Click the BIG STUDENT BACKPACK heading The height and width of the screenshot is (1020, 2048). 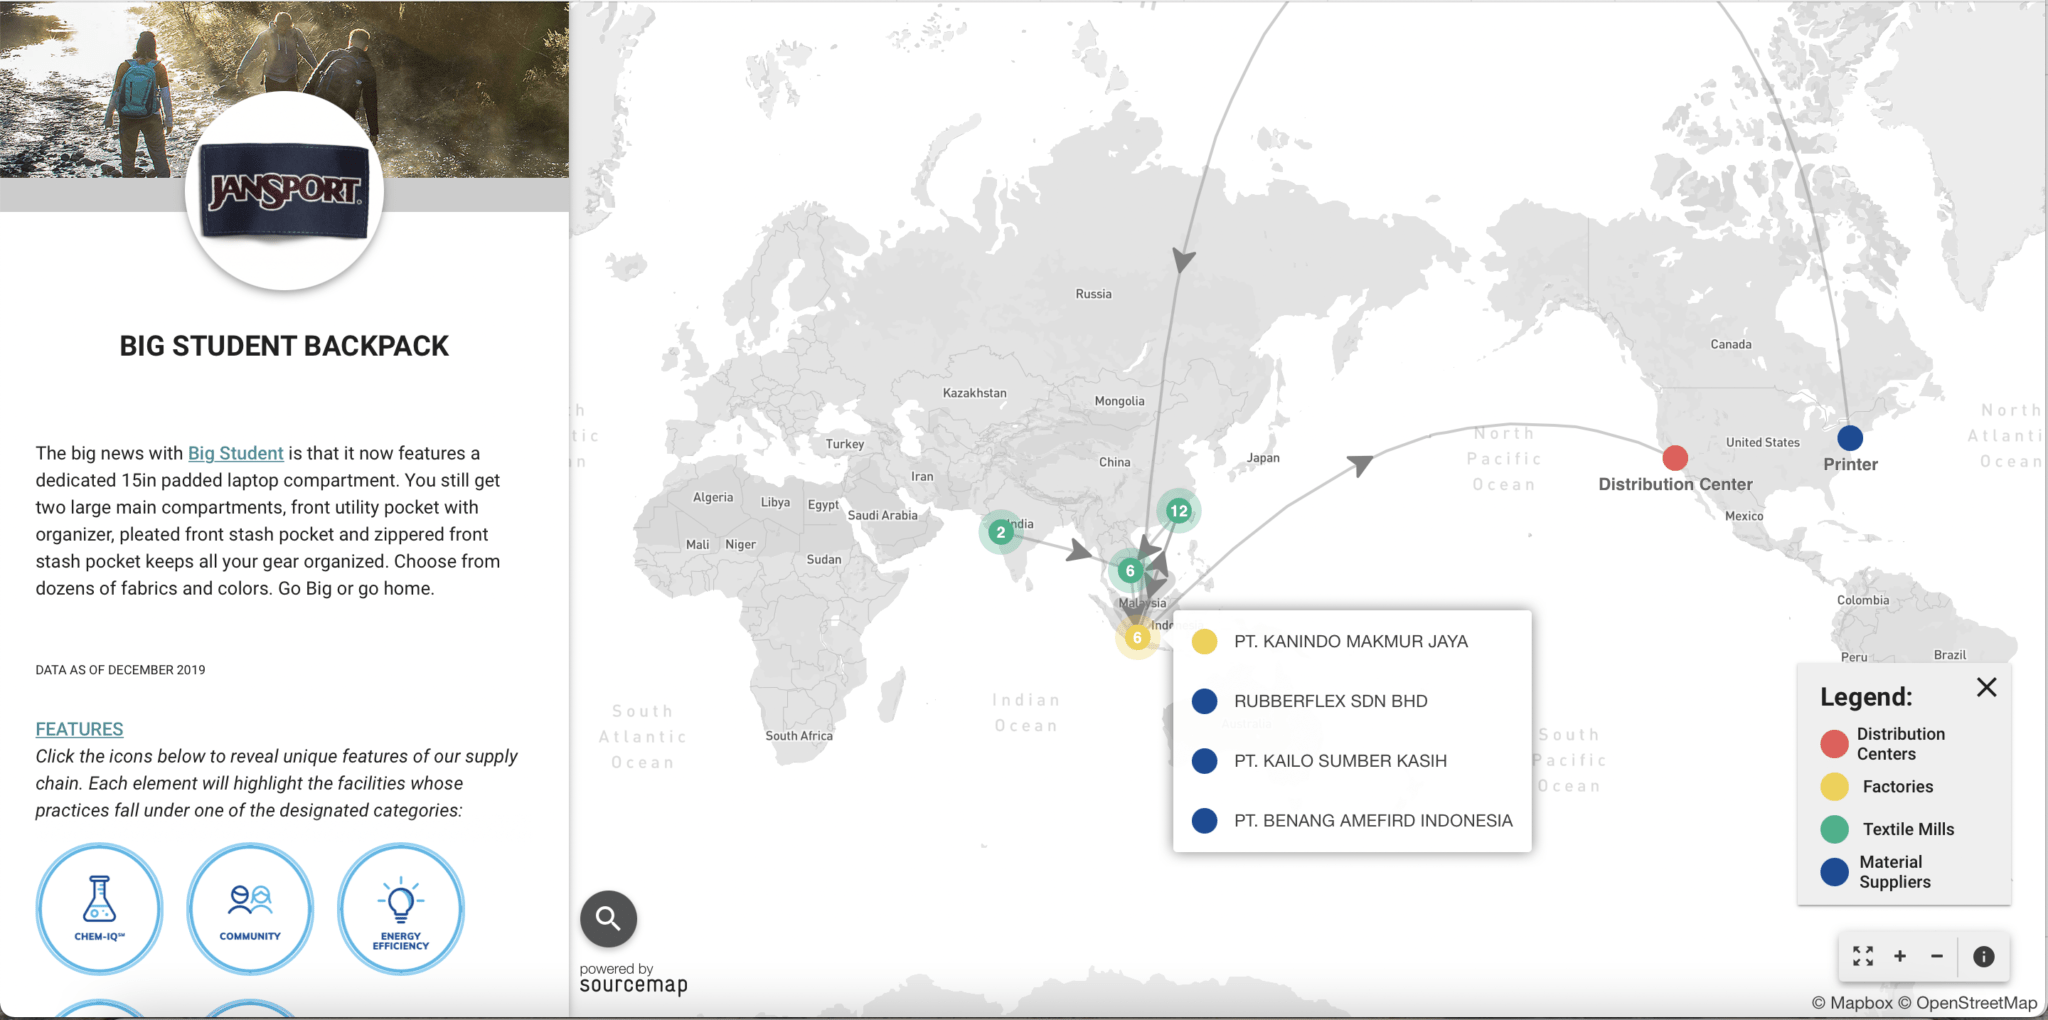click(284, 346)
